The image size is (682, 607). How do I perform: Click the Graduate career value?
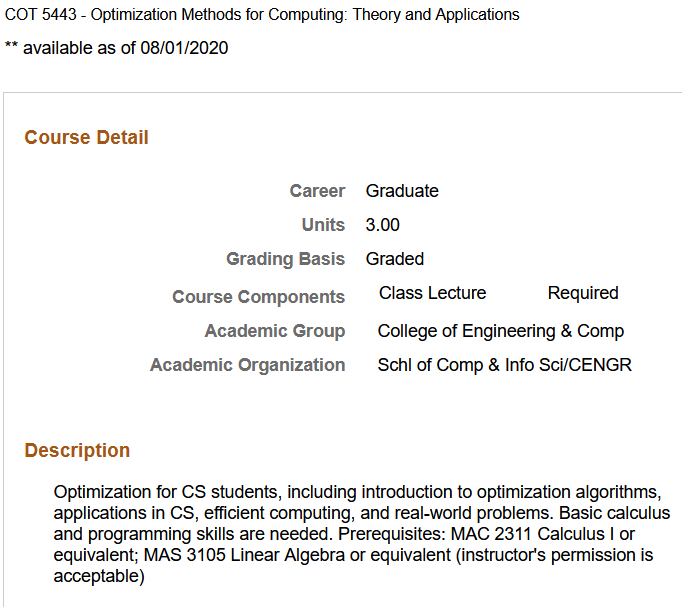coord(402,191)
